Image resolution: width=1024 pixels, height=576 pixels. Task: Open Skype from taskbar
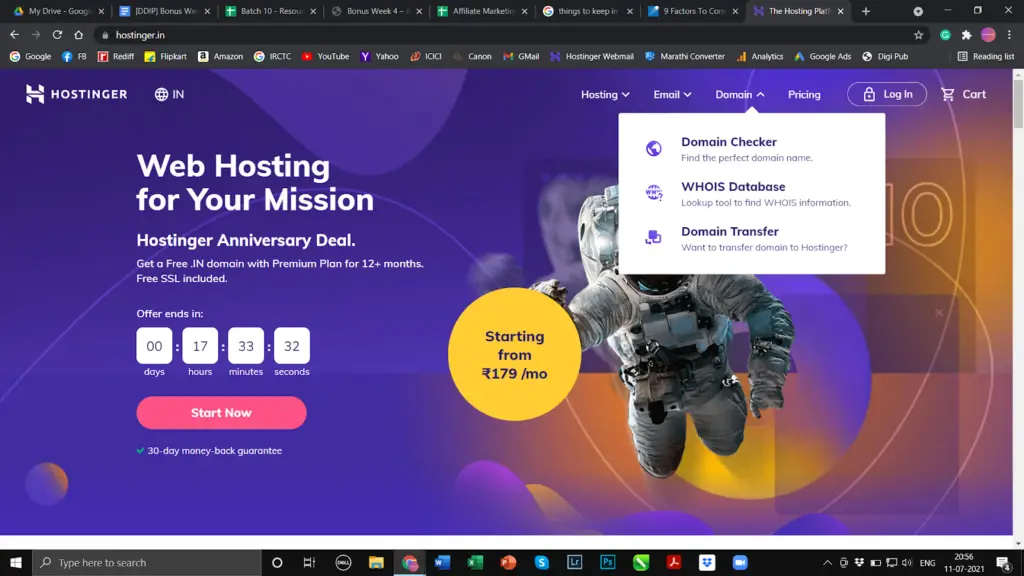541,562
